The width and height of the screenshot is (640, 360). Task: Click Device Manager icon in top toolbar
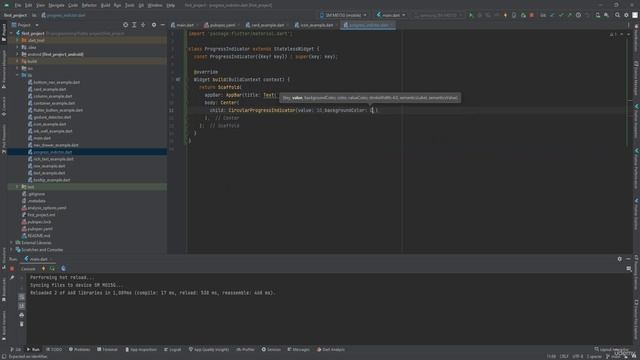598,15
